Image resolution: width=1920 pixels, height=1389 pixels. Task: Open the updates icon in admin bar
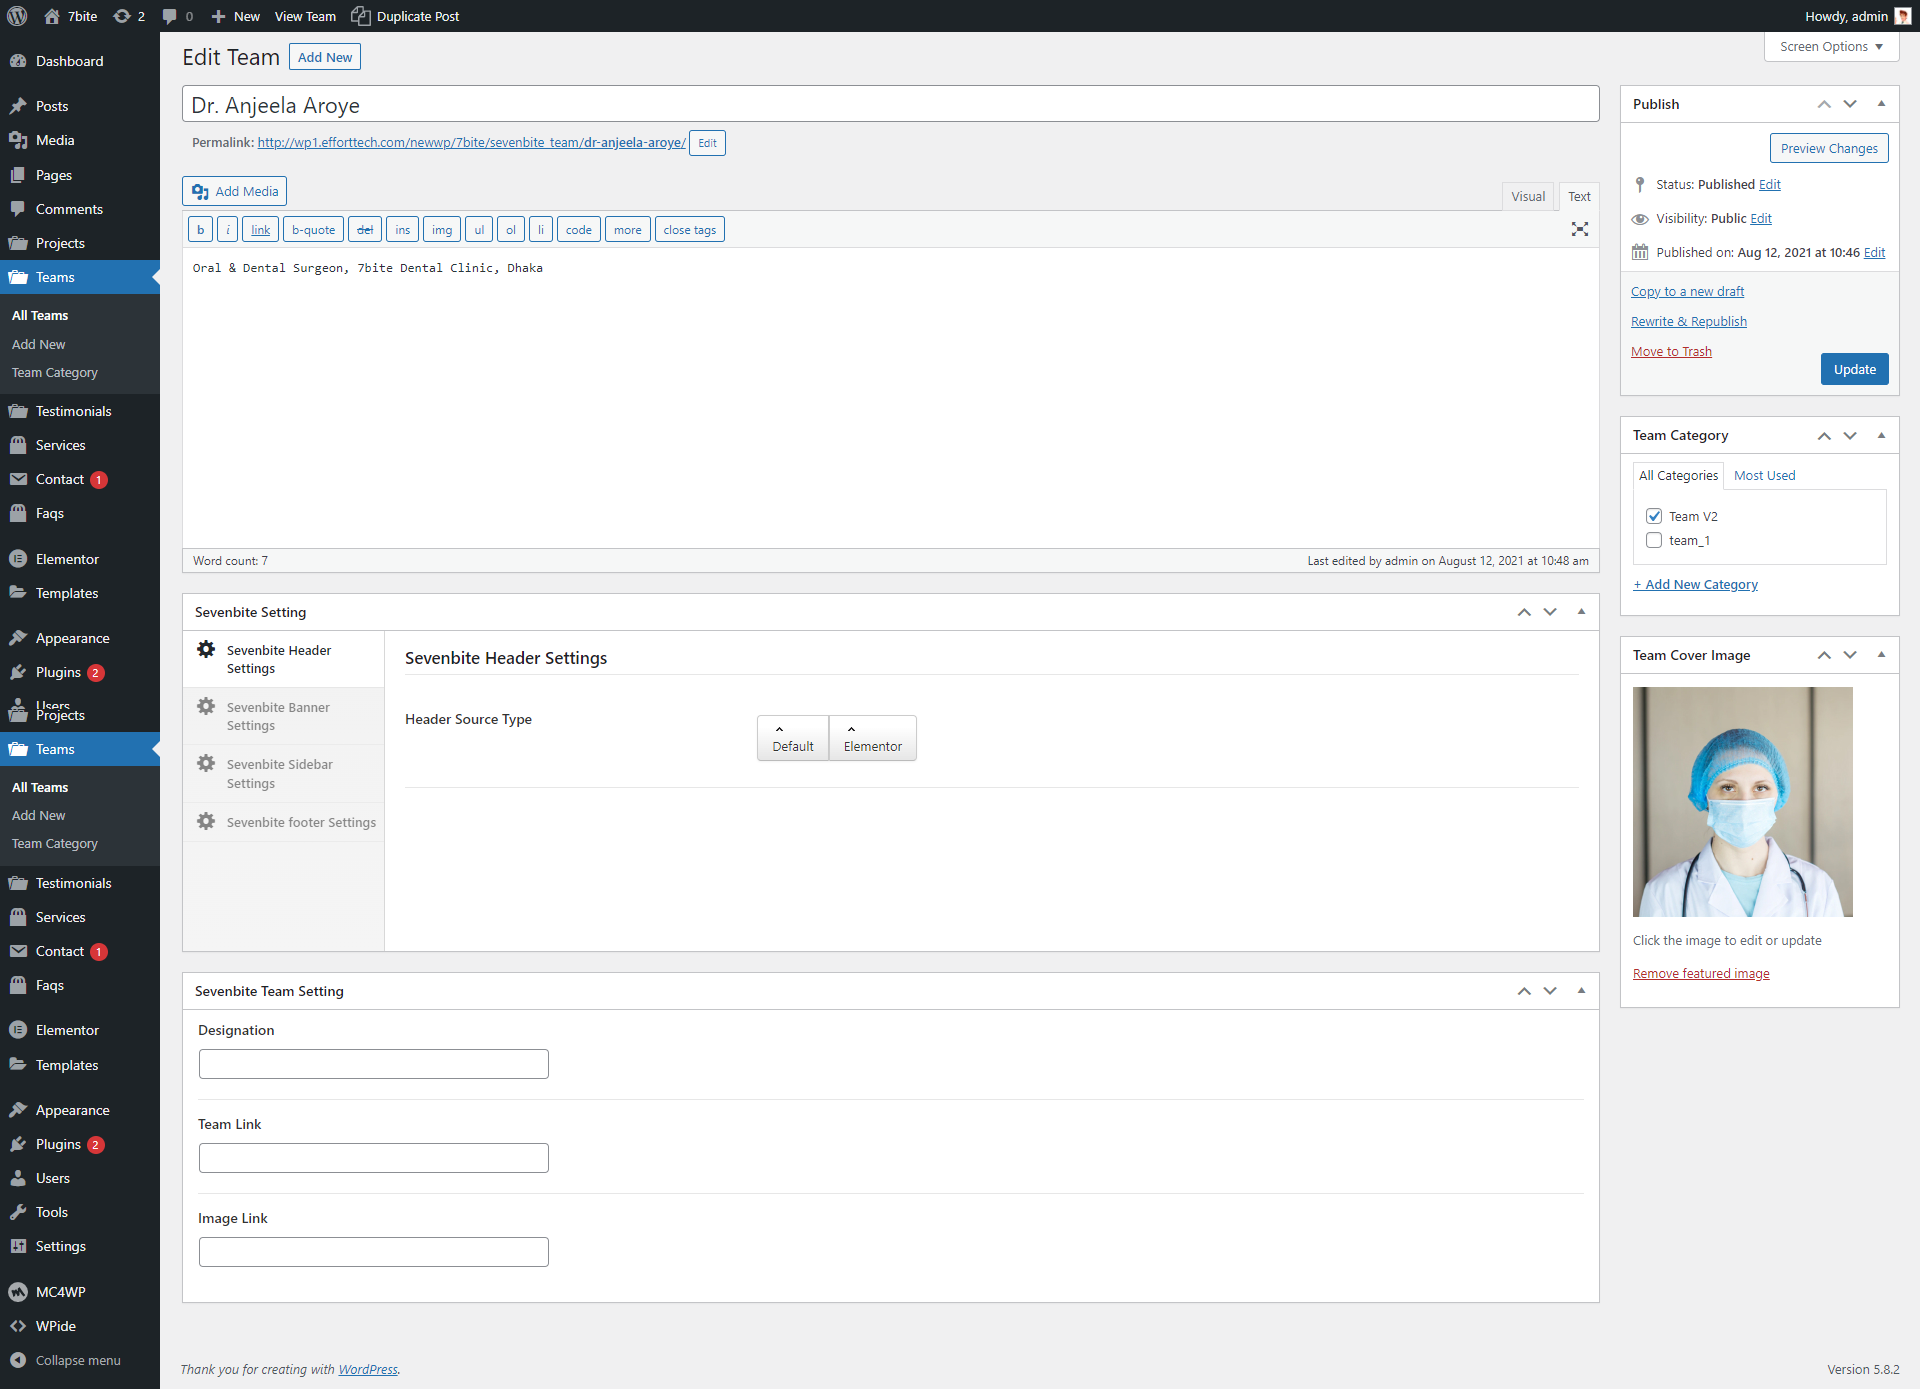coord(122,16)
